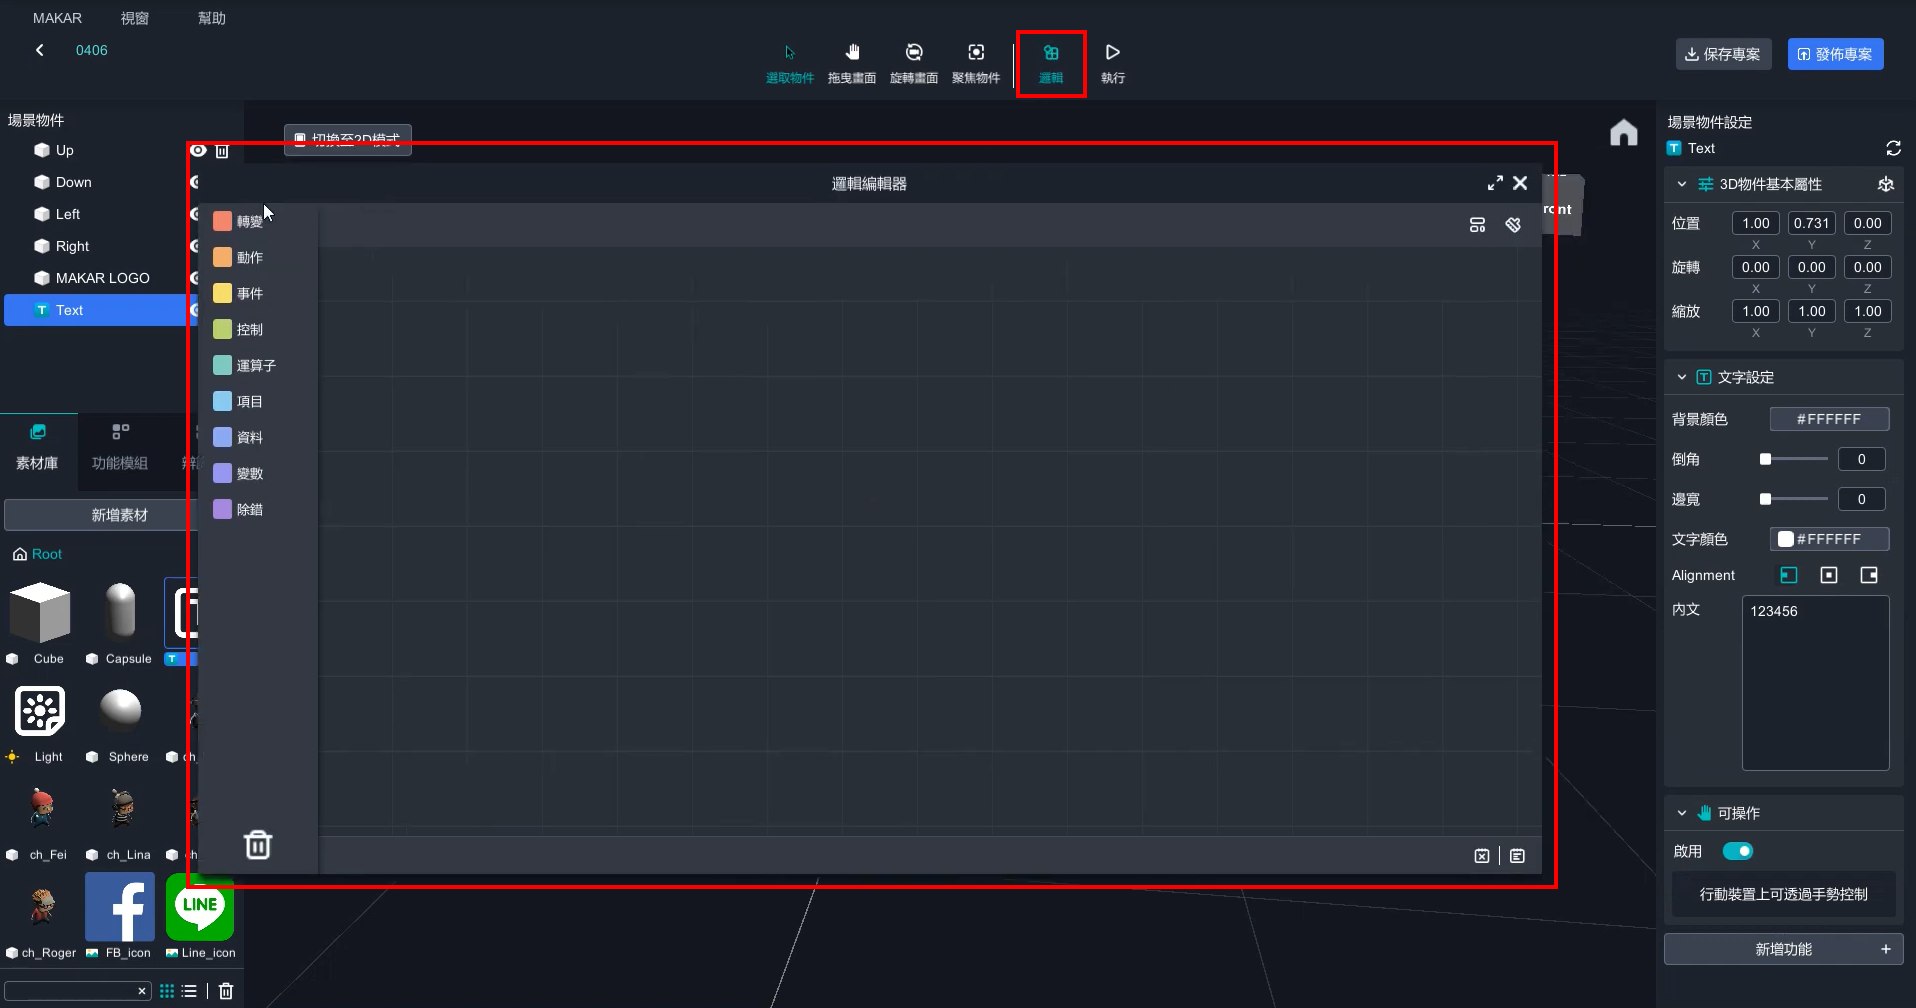Viewport: 1916px width, 1008px height.
Task: Click the block layout icon in logic editor
Action: [1477, 225]
